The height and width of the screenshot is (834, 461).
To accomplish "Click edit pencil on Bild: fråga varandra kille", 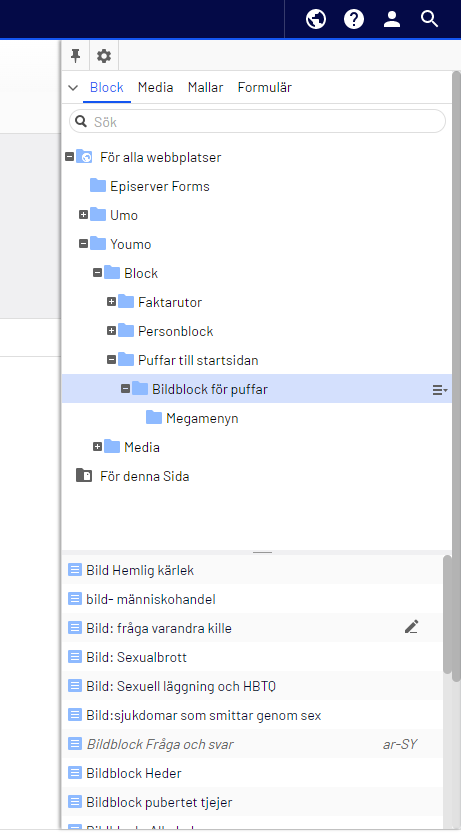I will 411,628.
